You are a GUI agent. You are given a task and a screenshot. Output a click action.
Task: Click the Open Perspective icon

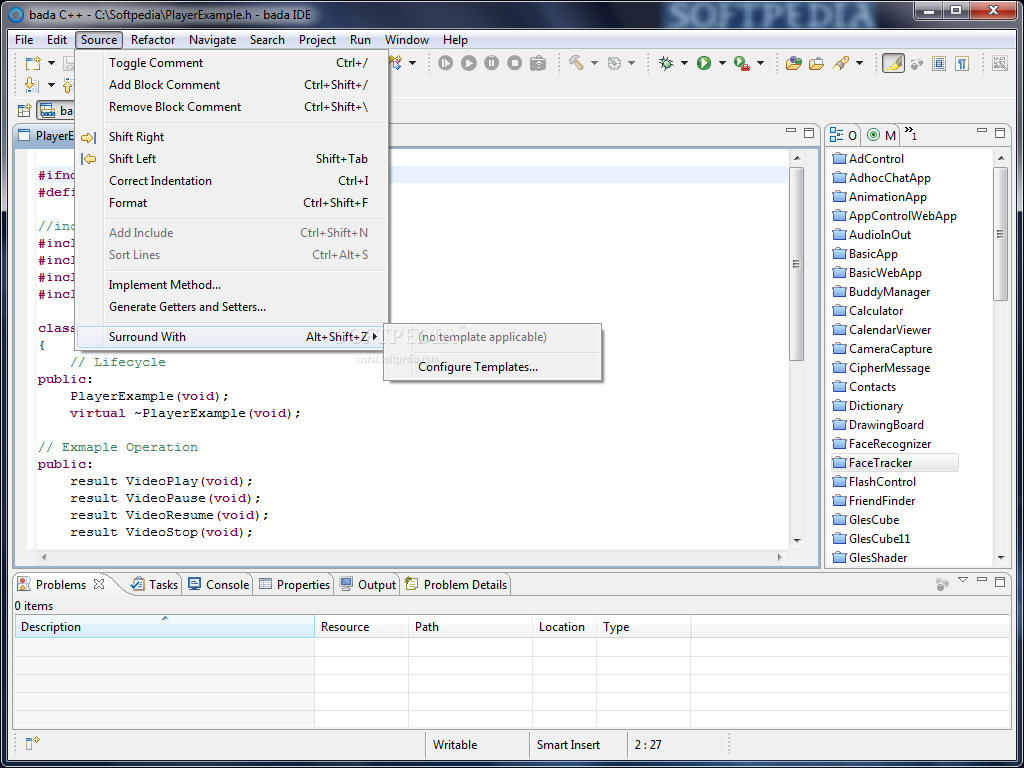24,111
